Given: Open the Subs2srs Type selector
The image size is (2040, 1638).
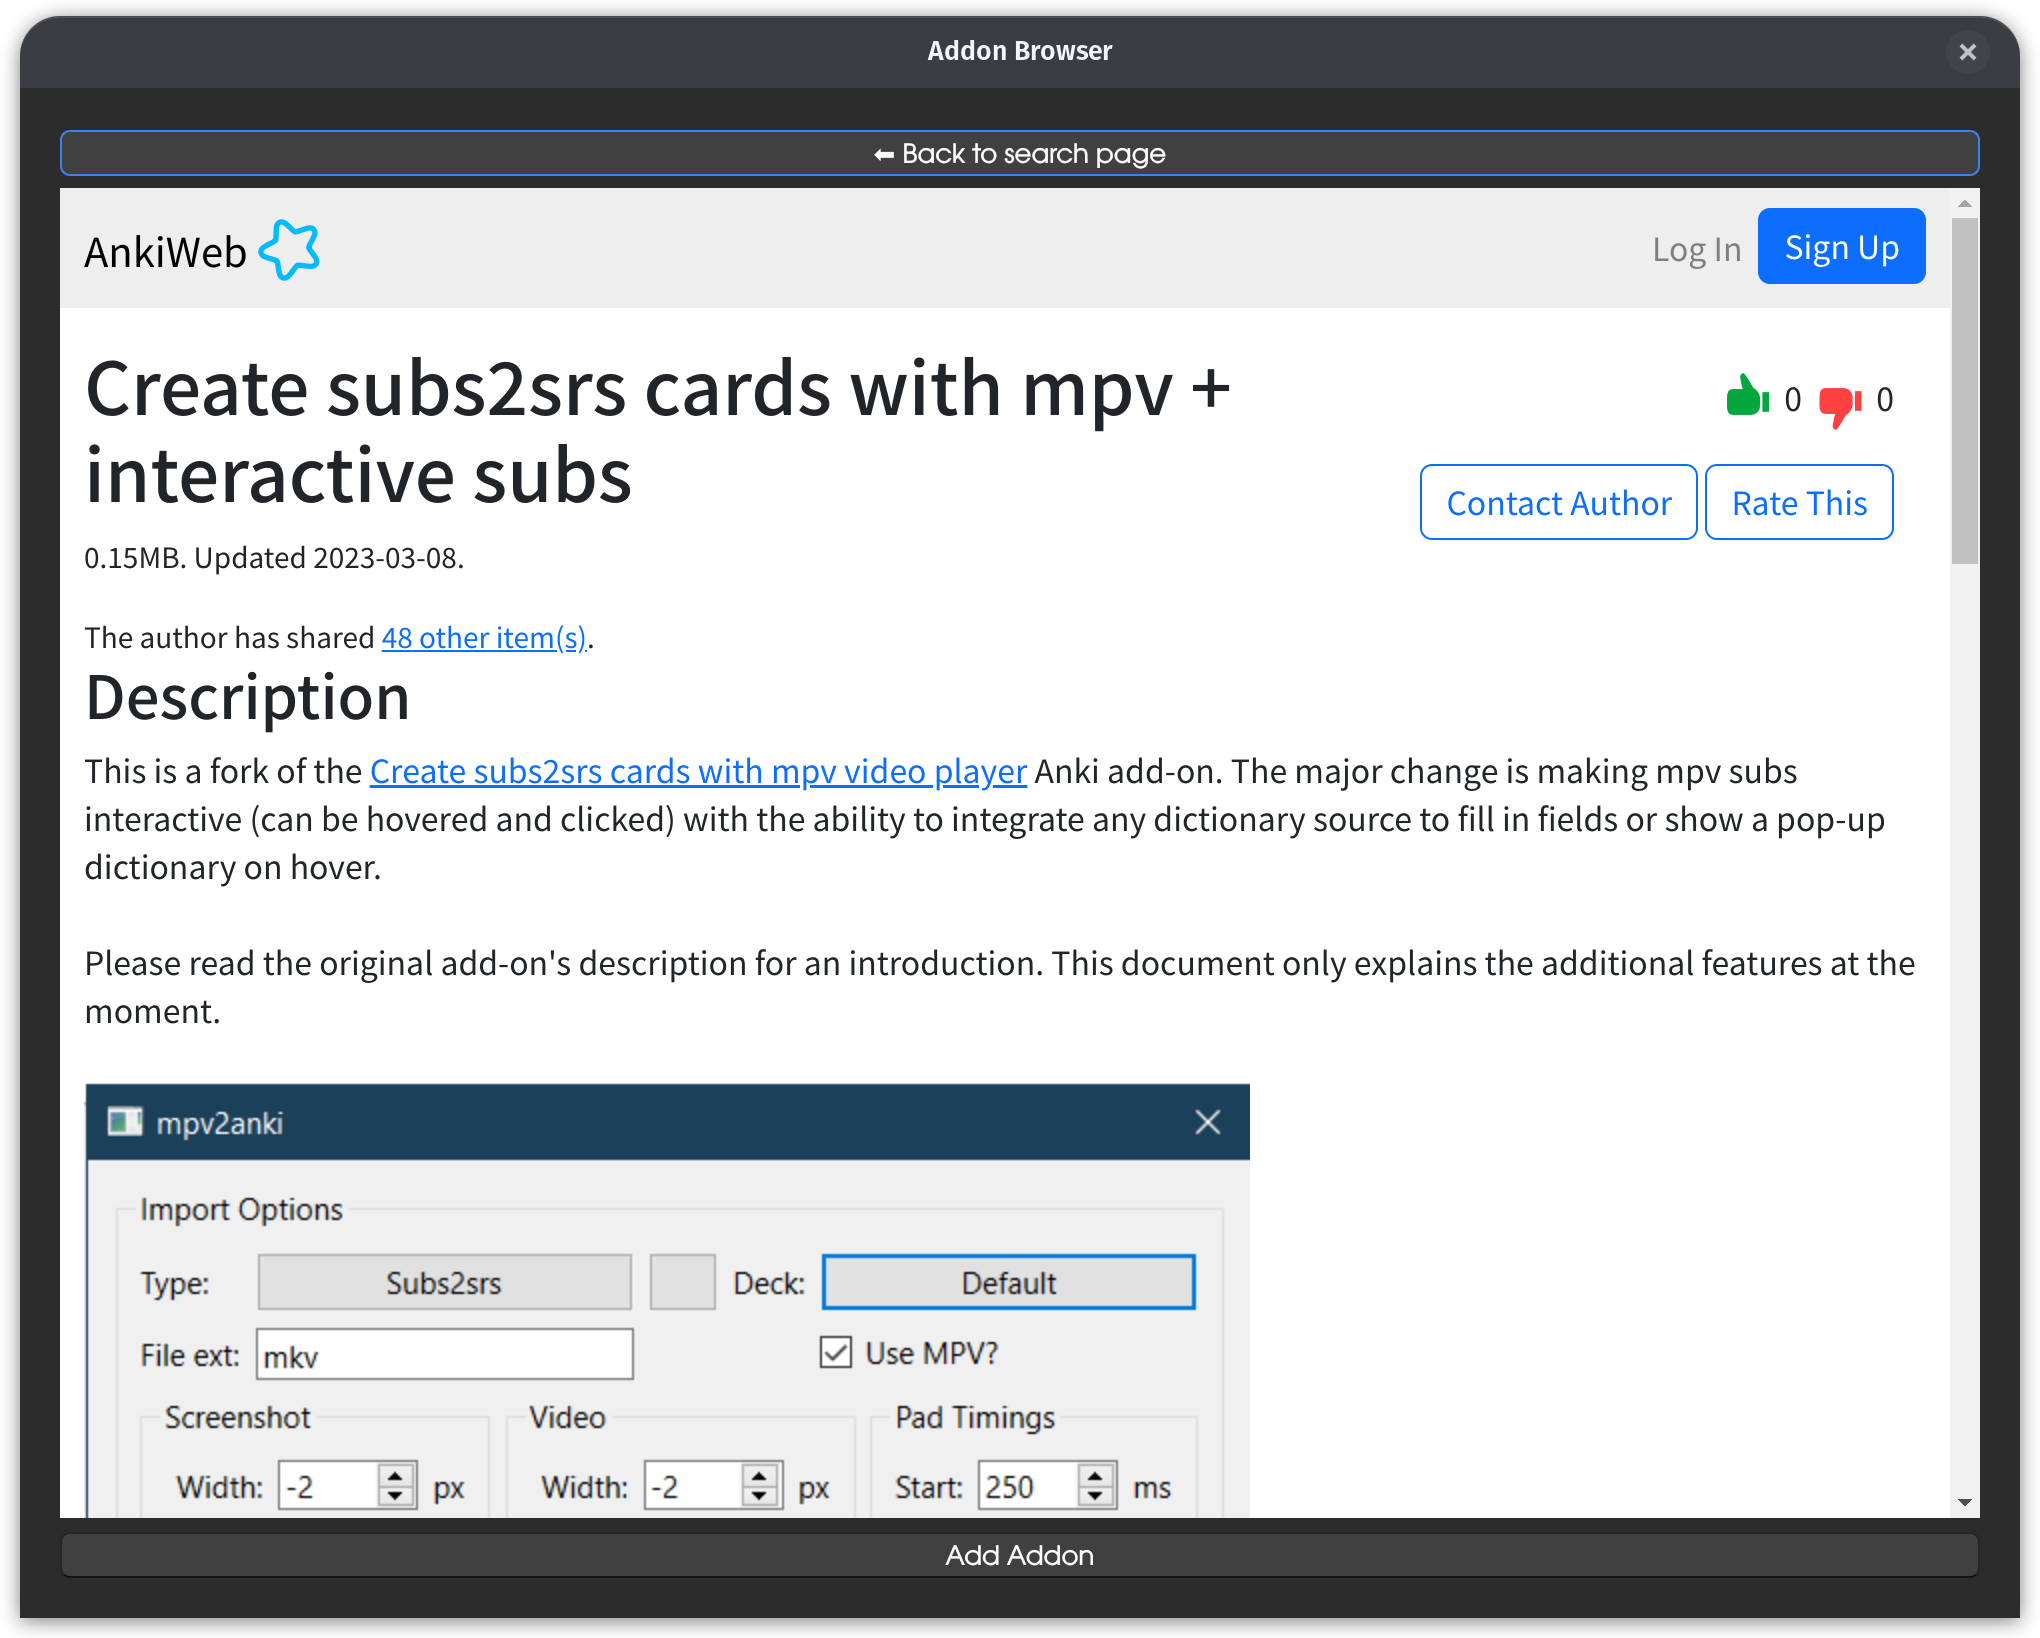Looking at the screenshot, I should click(x=444, y=1283).
